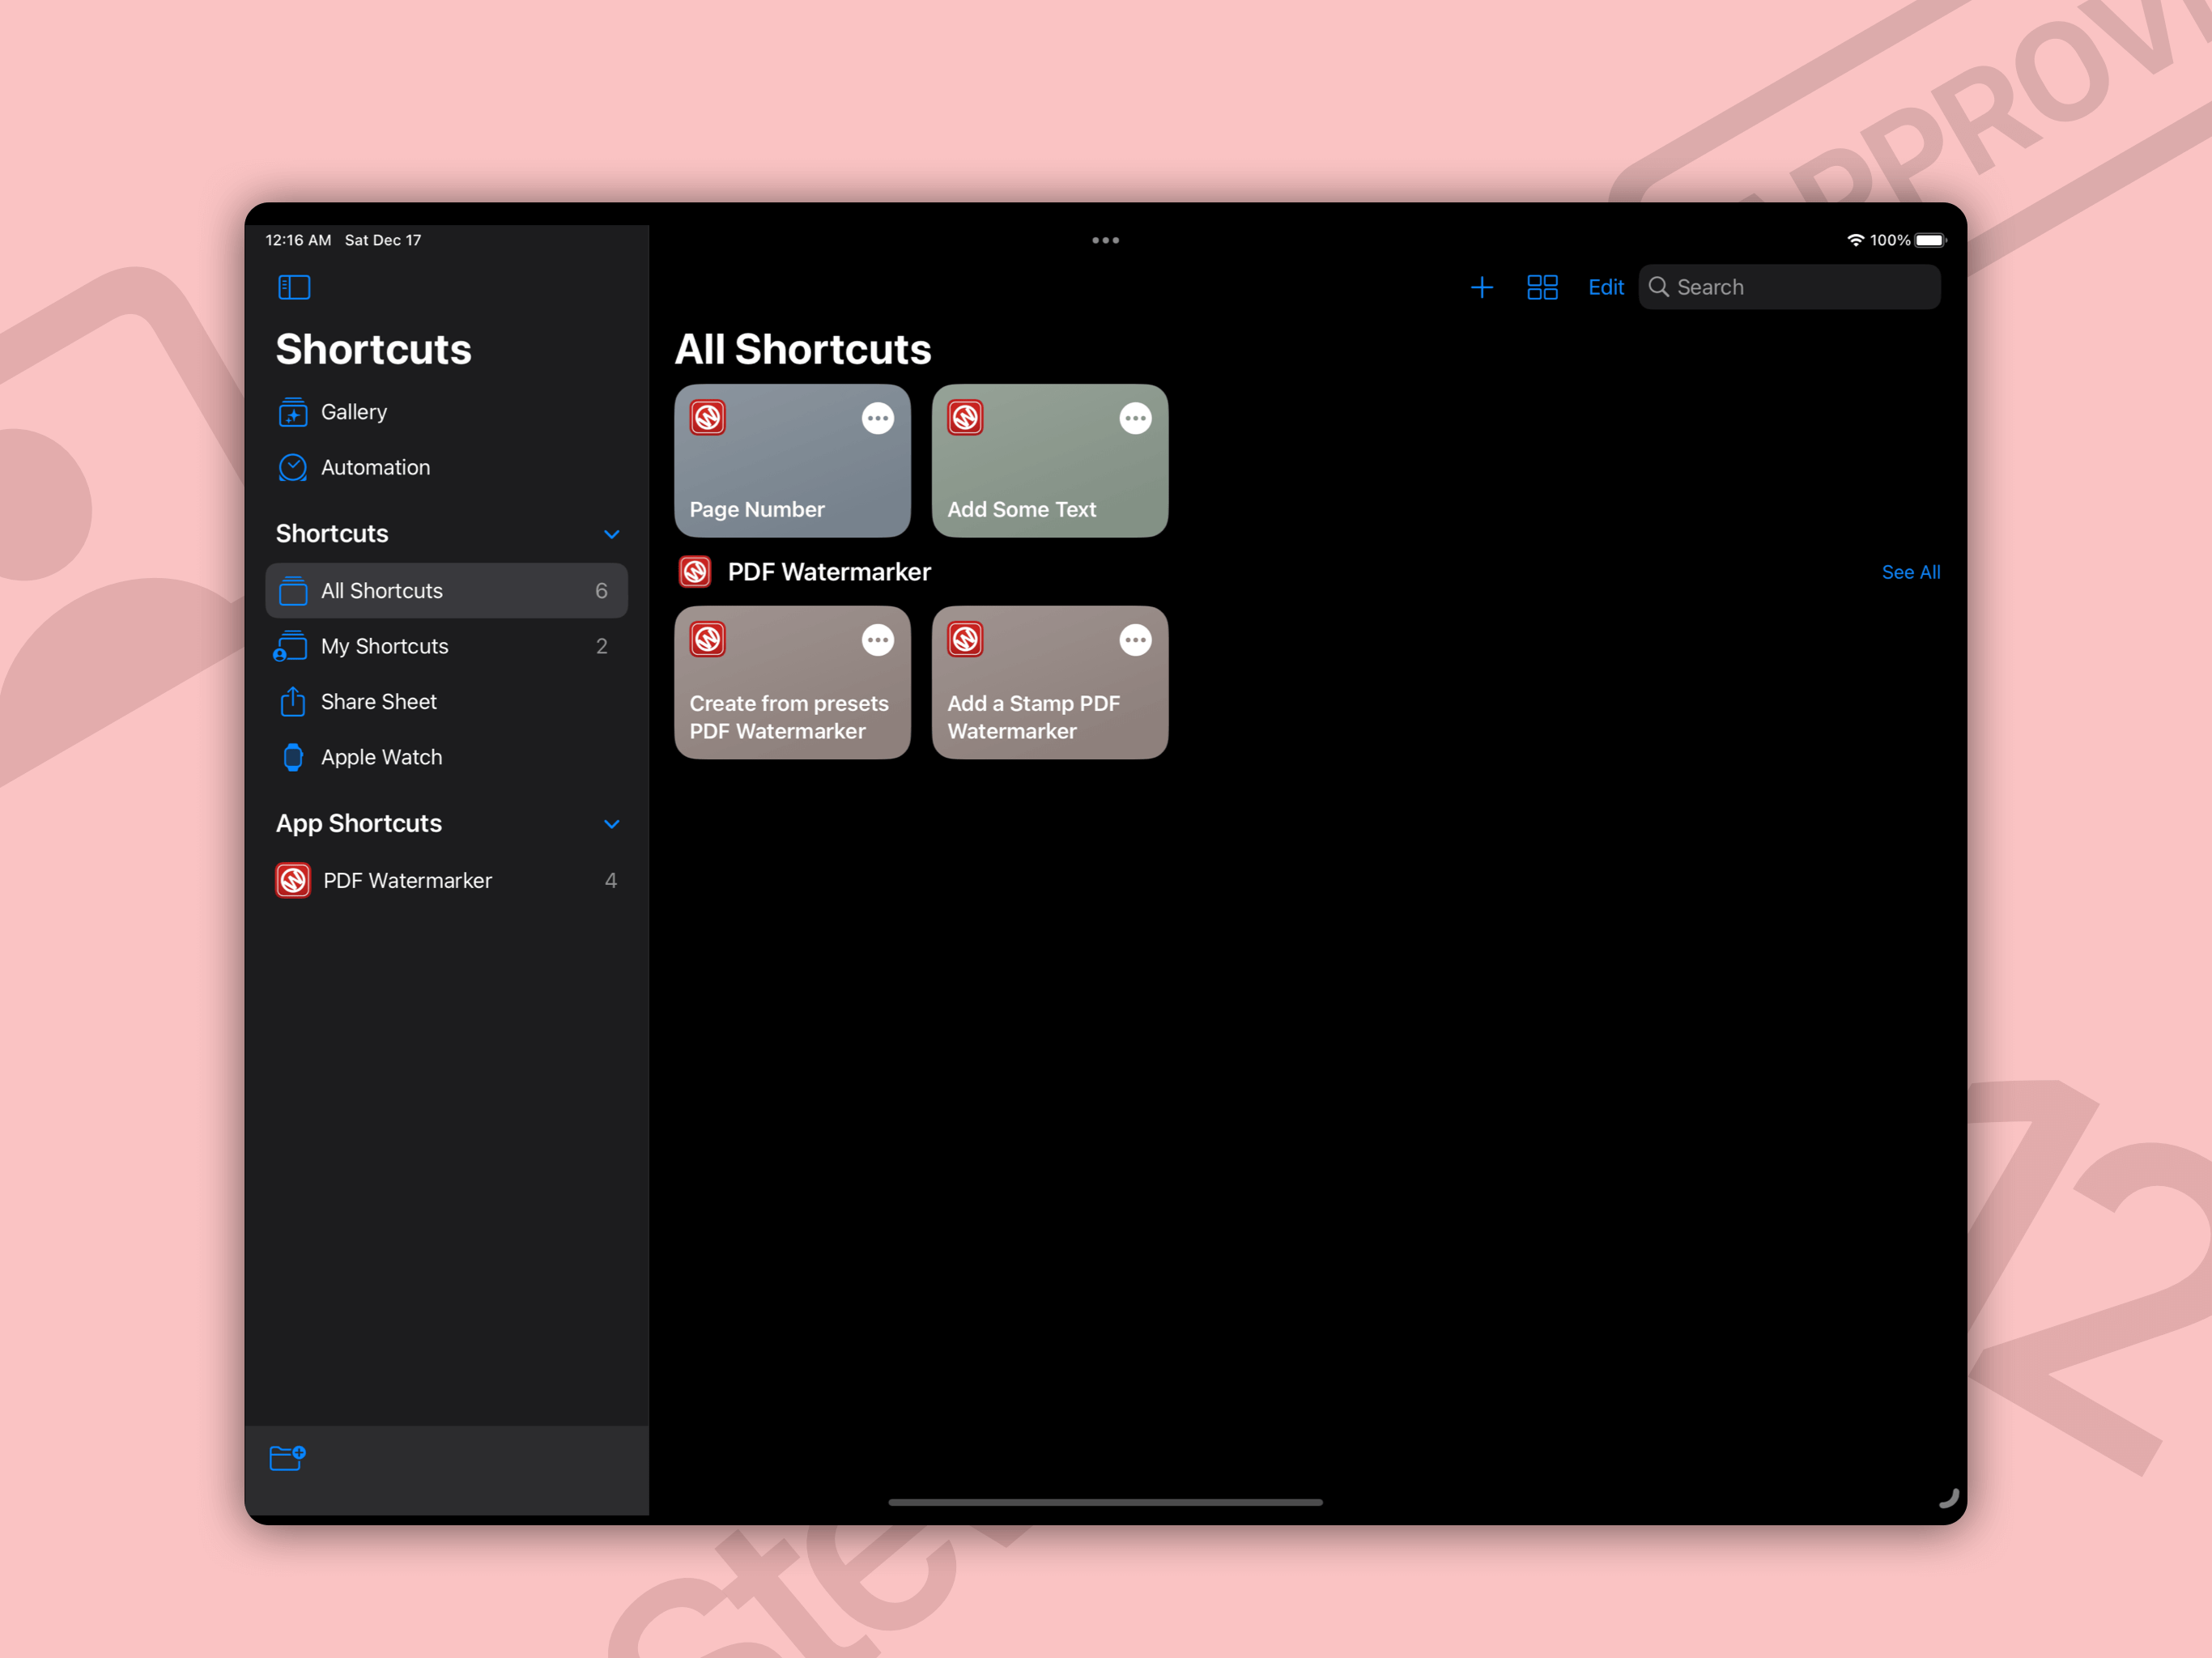Click the home indicator bar at bottom
This screenshot has width=2212, height=1658.
coord(1105,1502)
